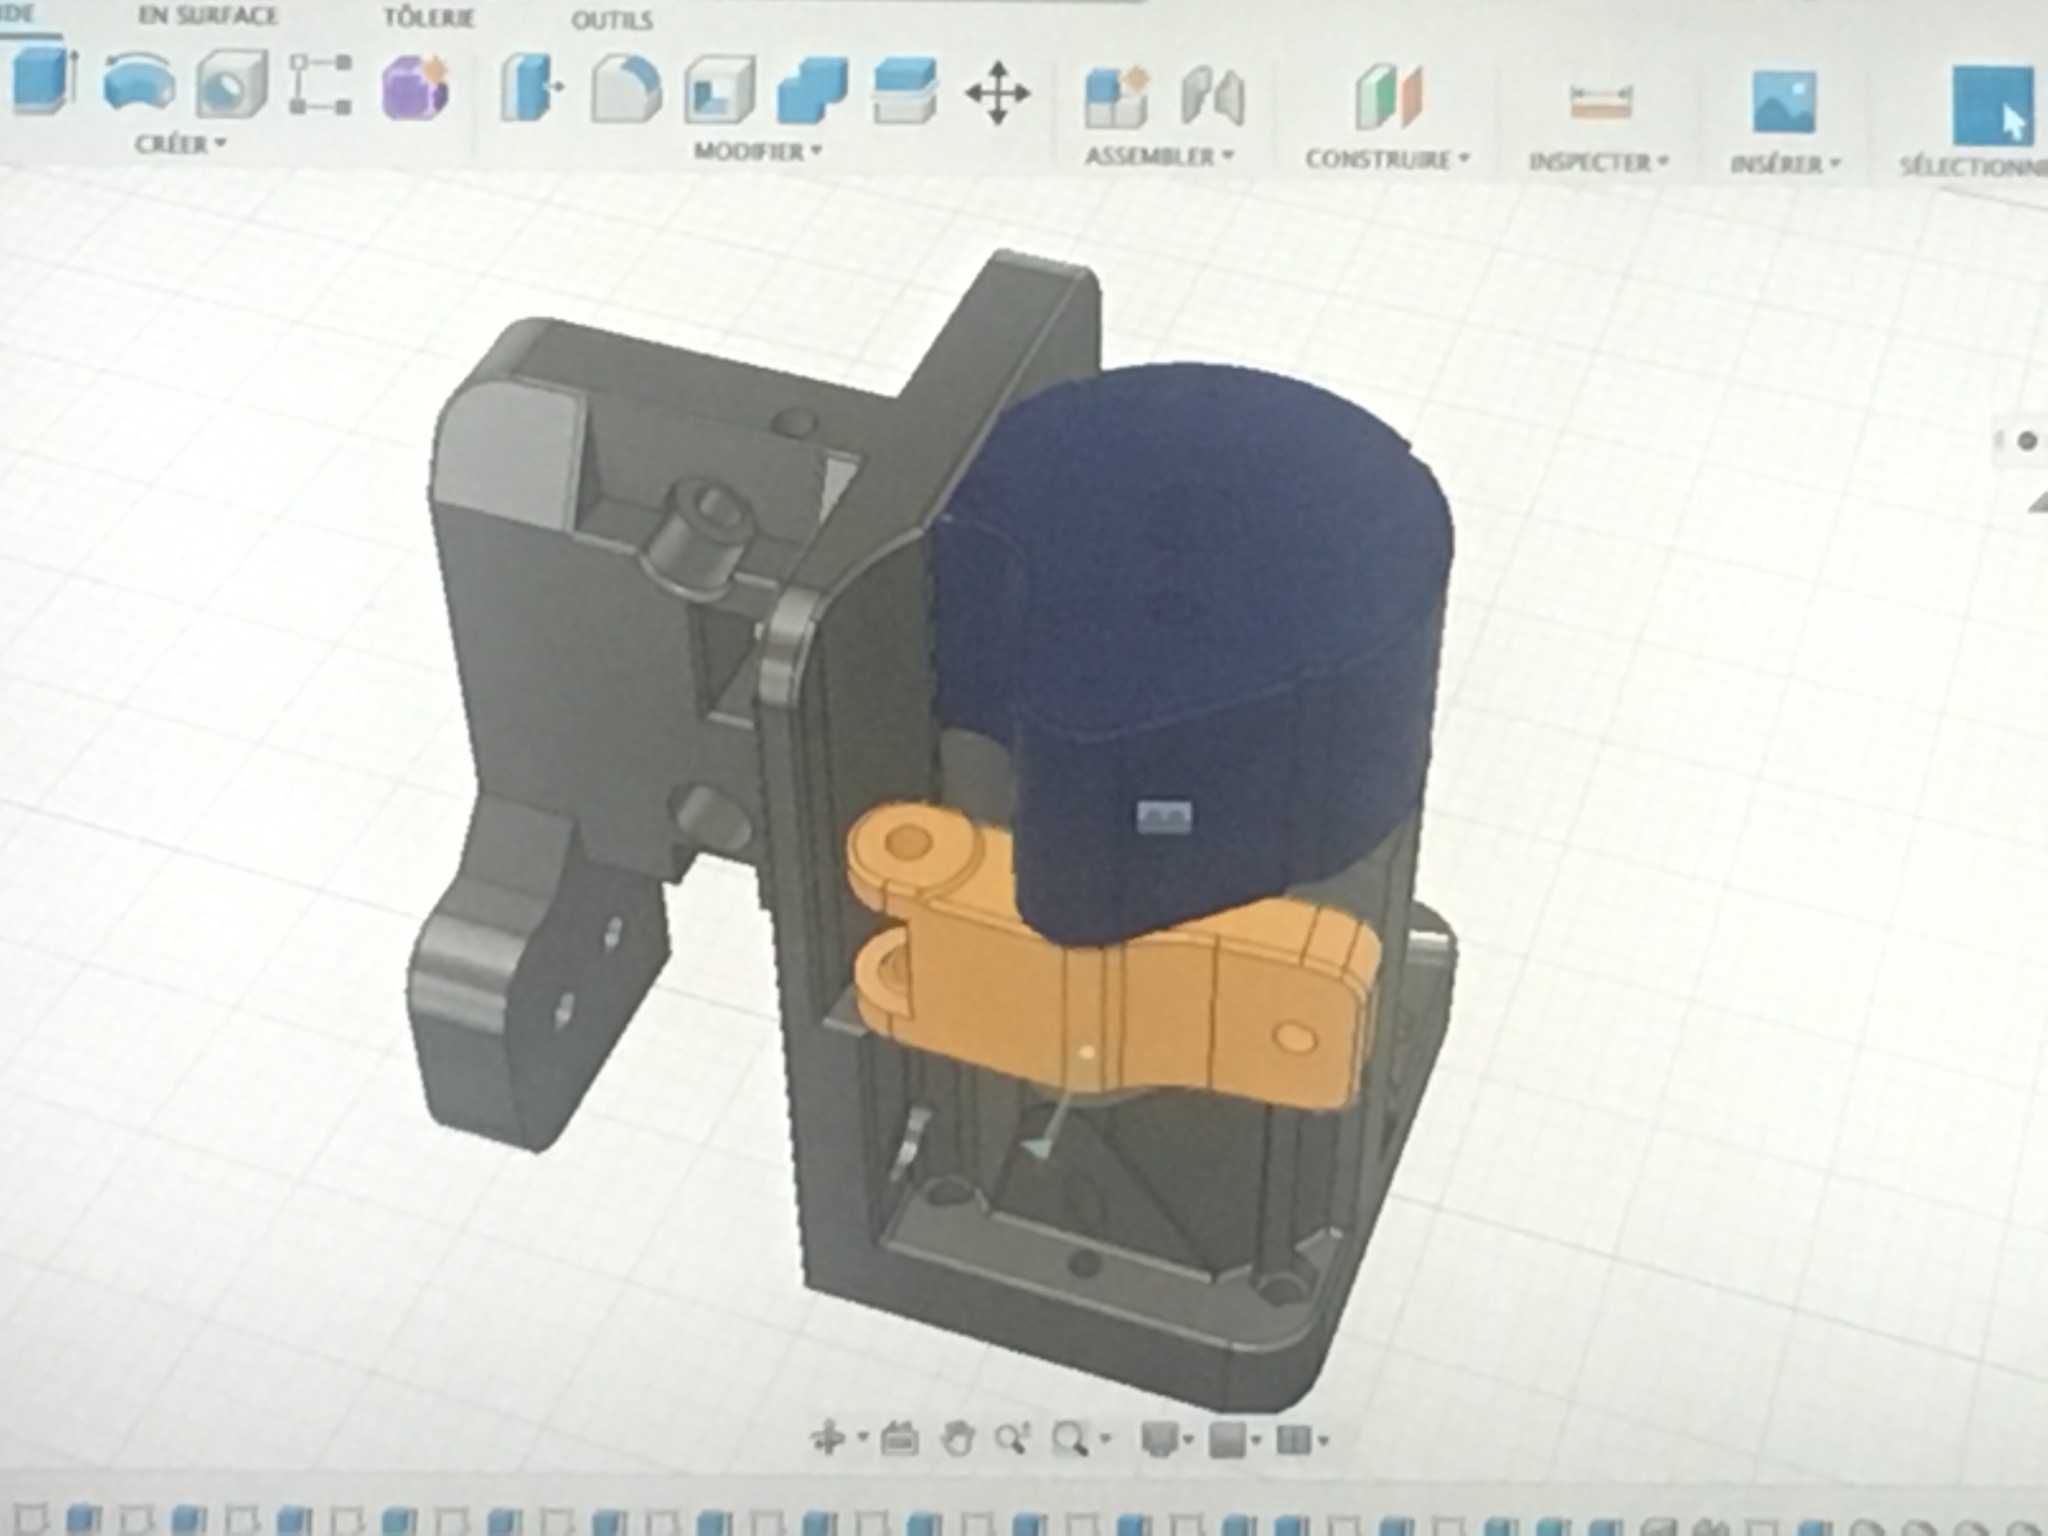
Task: Open the CRÉER dropdown menu
Action: 180,144
